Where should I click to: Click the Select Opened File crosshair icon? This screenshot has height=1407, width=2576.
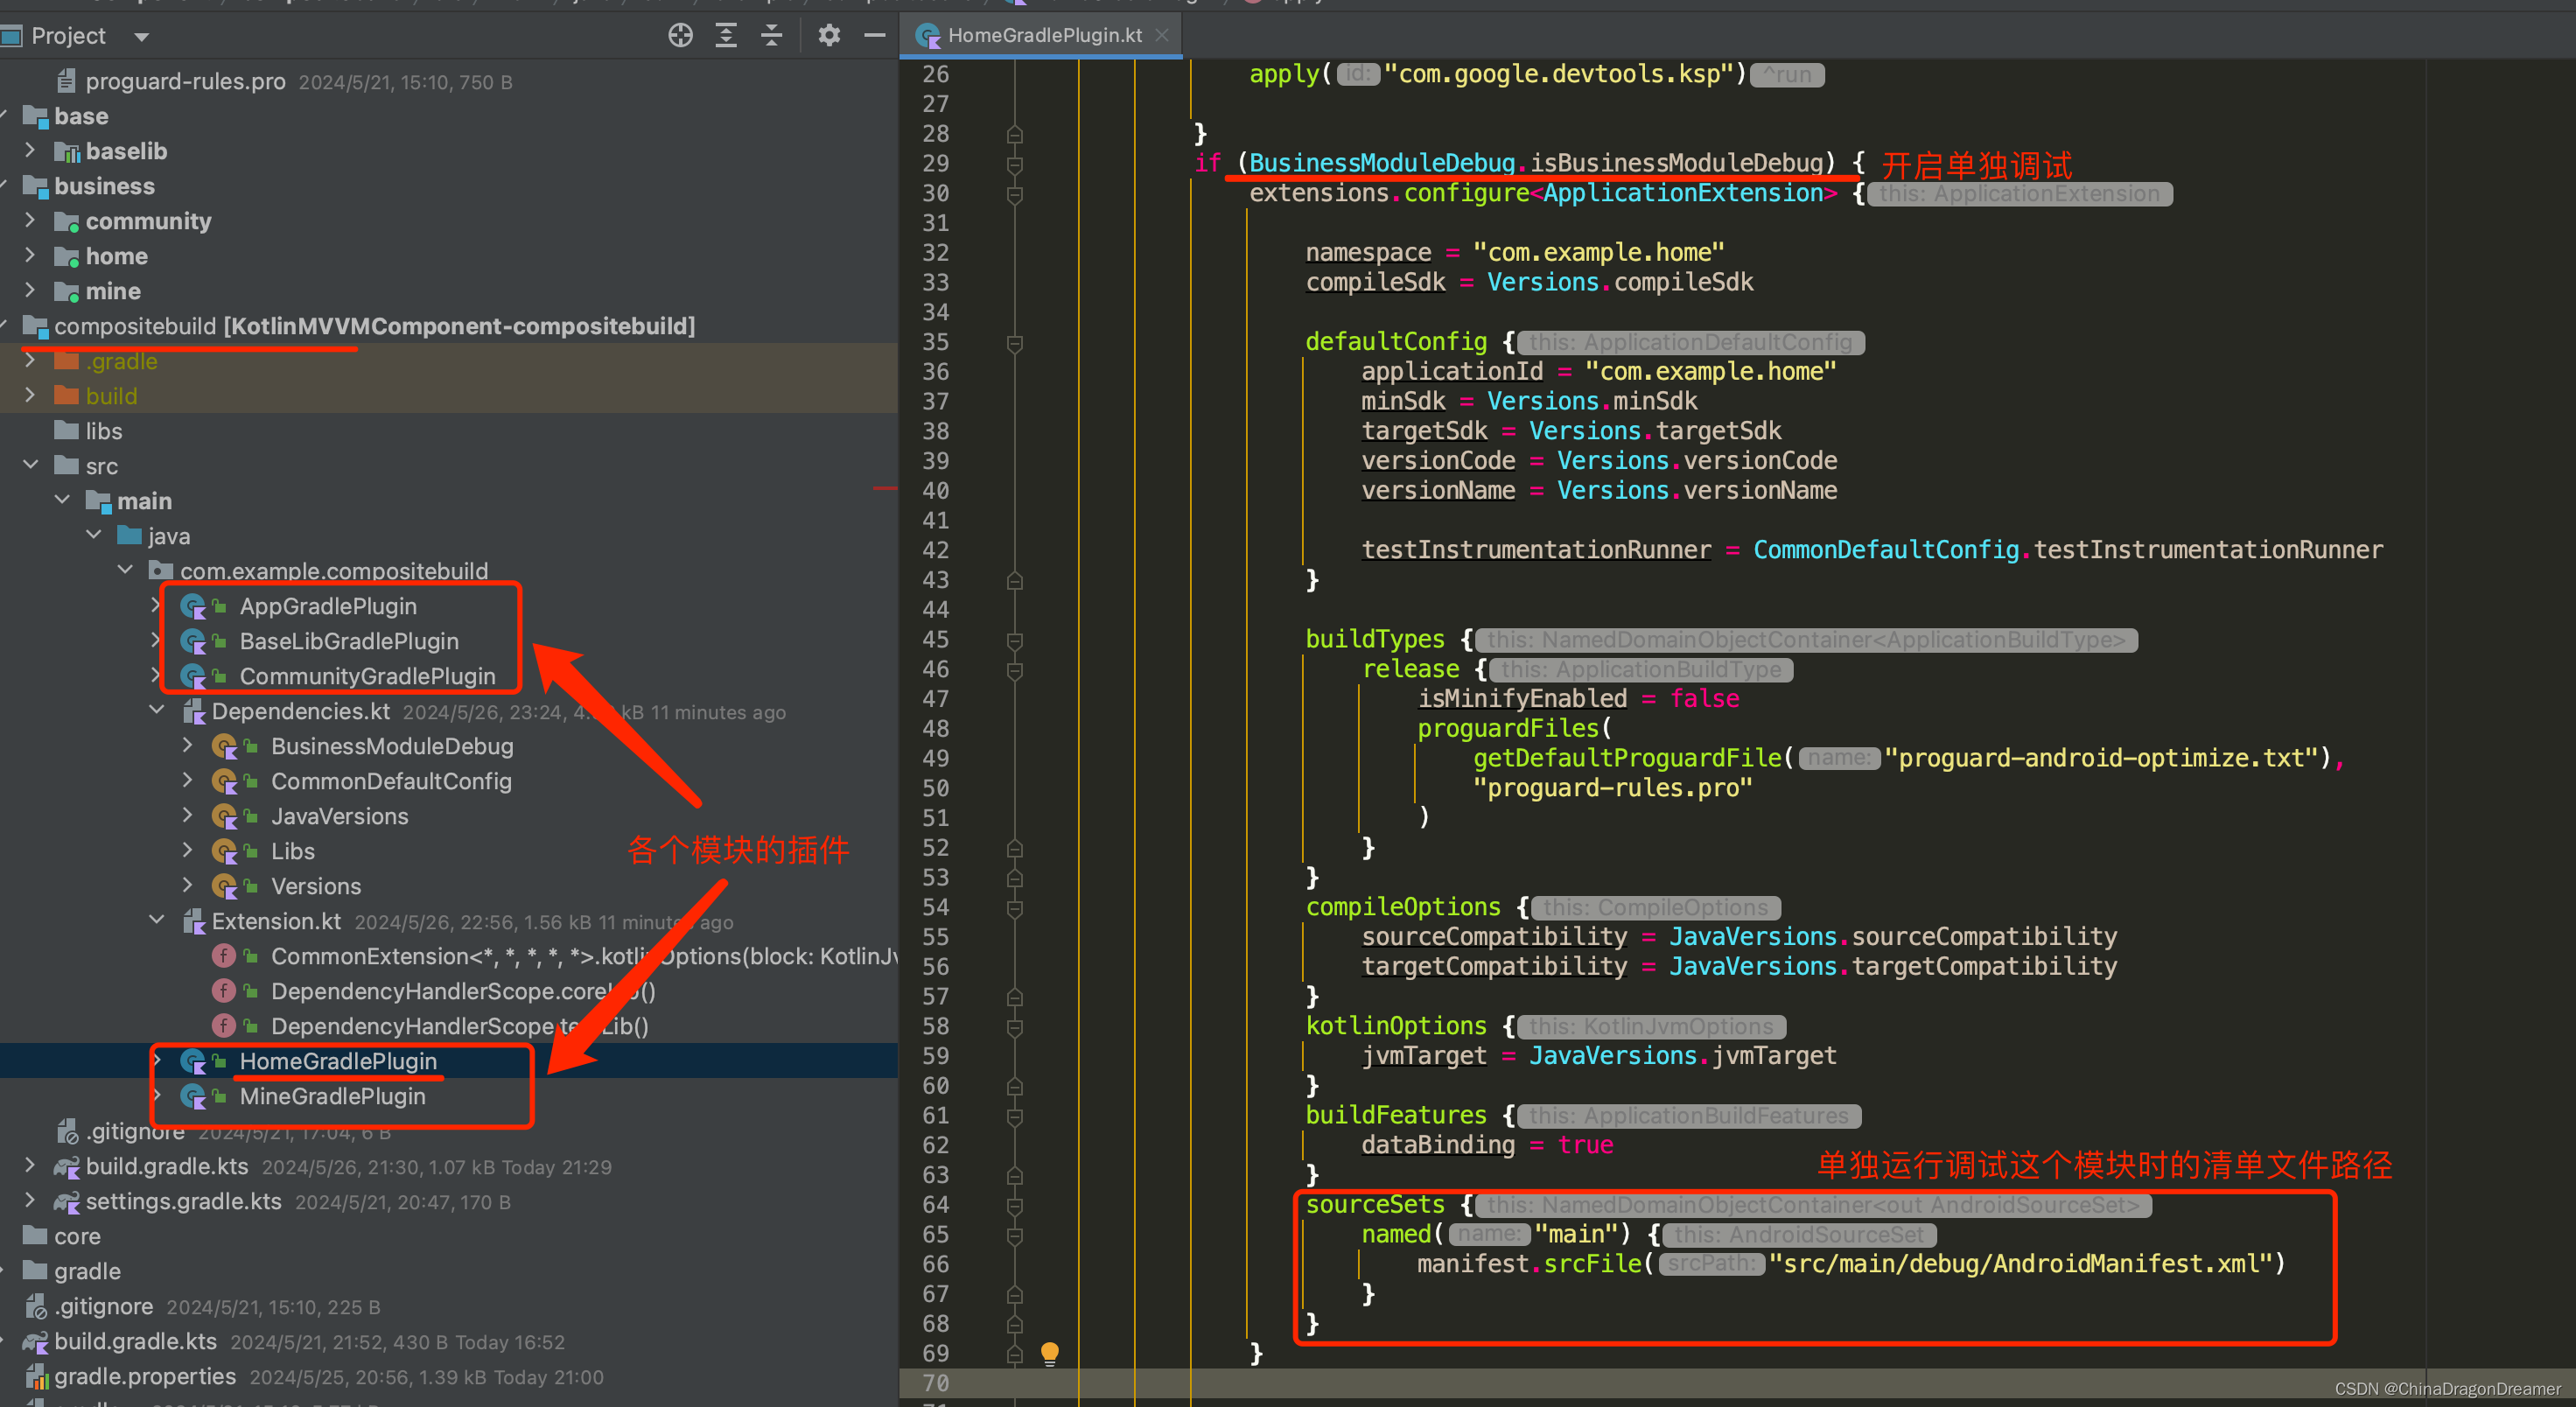[x=680, y=35]
